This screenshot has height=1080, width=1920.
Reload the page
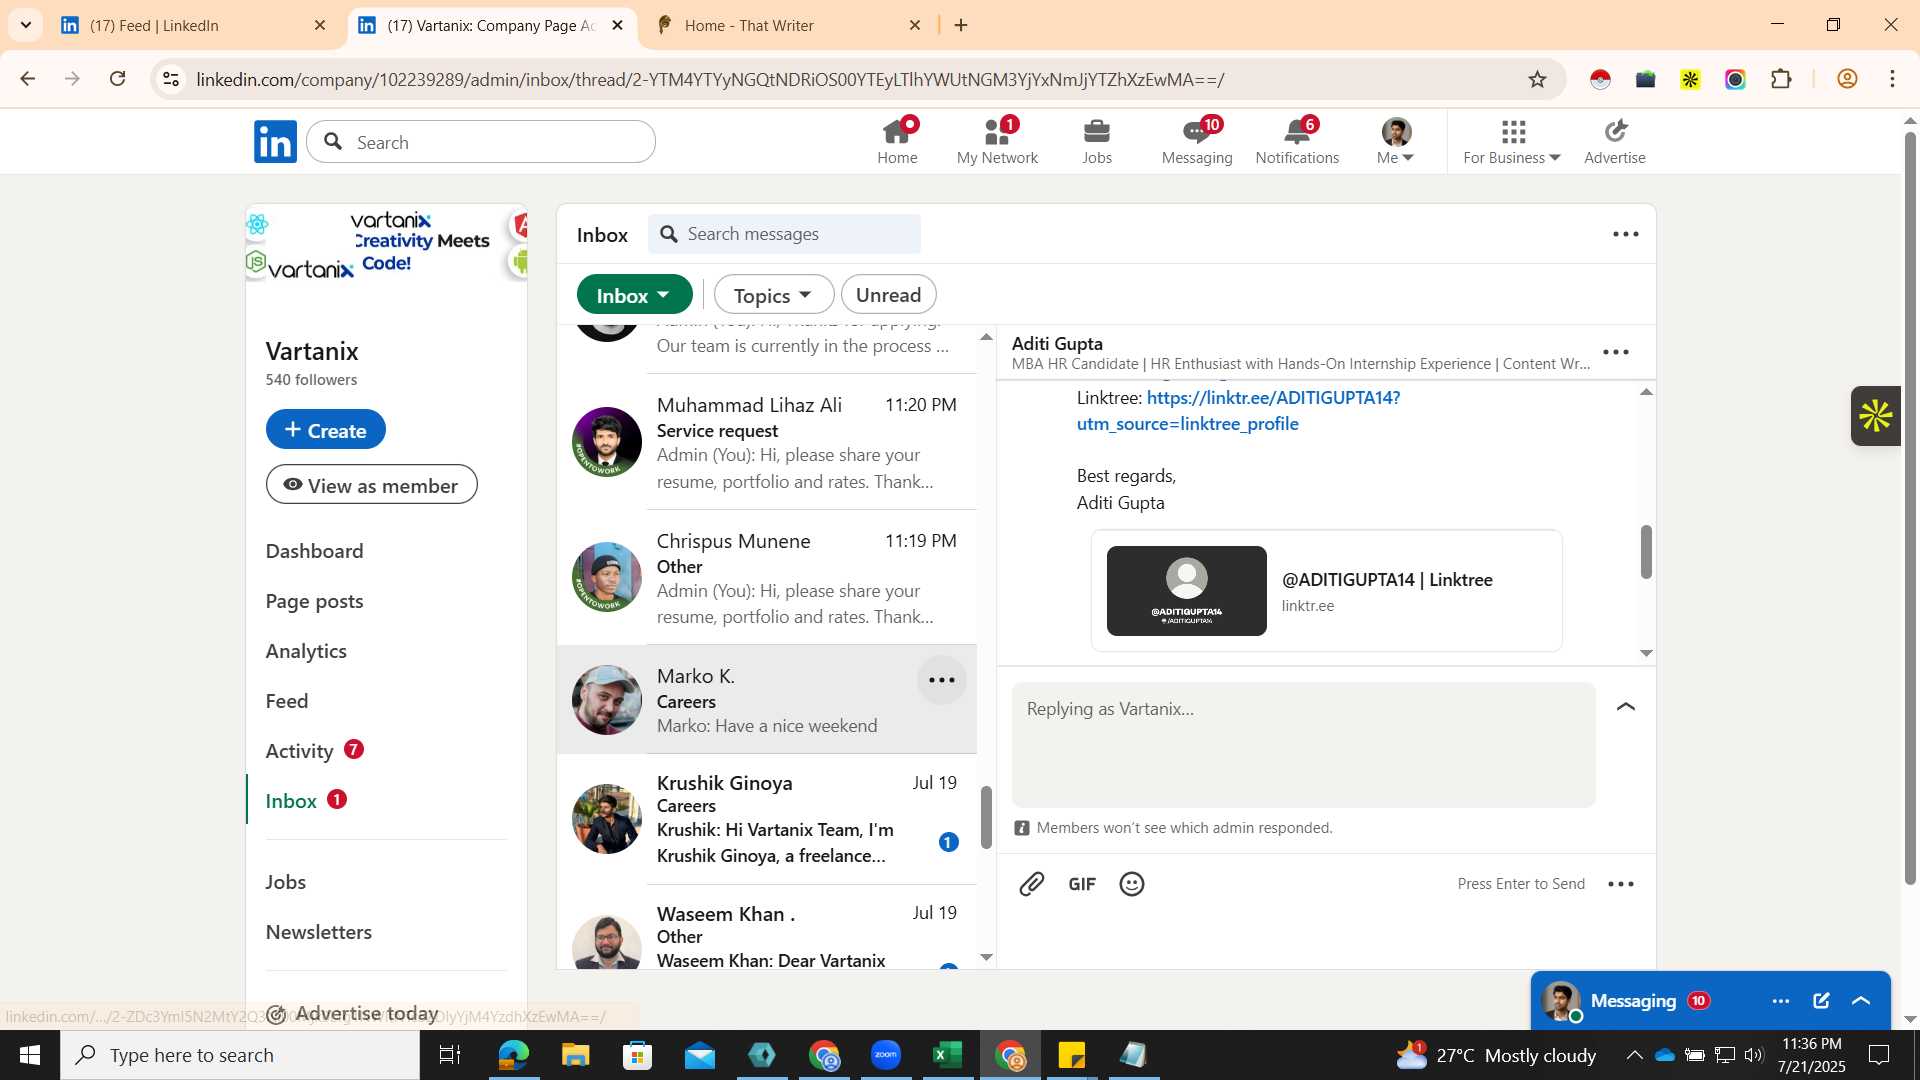(x=118, y=79)
